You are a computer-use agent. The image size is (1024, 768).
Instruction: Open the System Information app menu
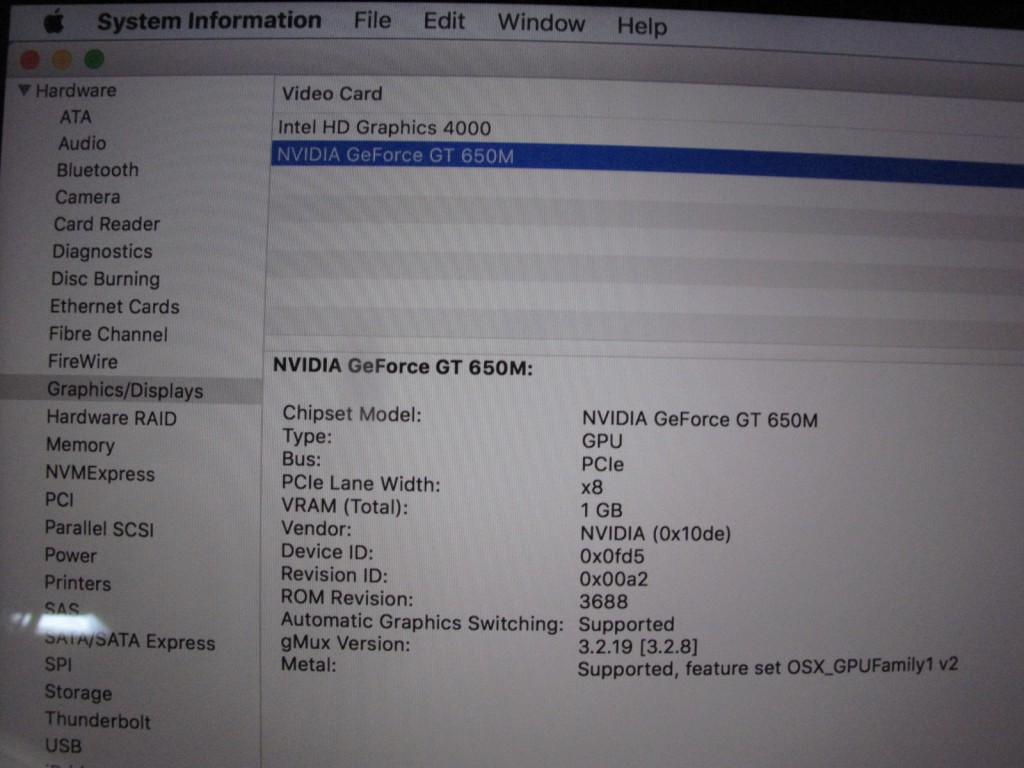click(x=209, y=21)
